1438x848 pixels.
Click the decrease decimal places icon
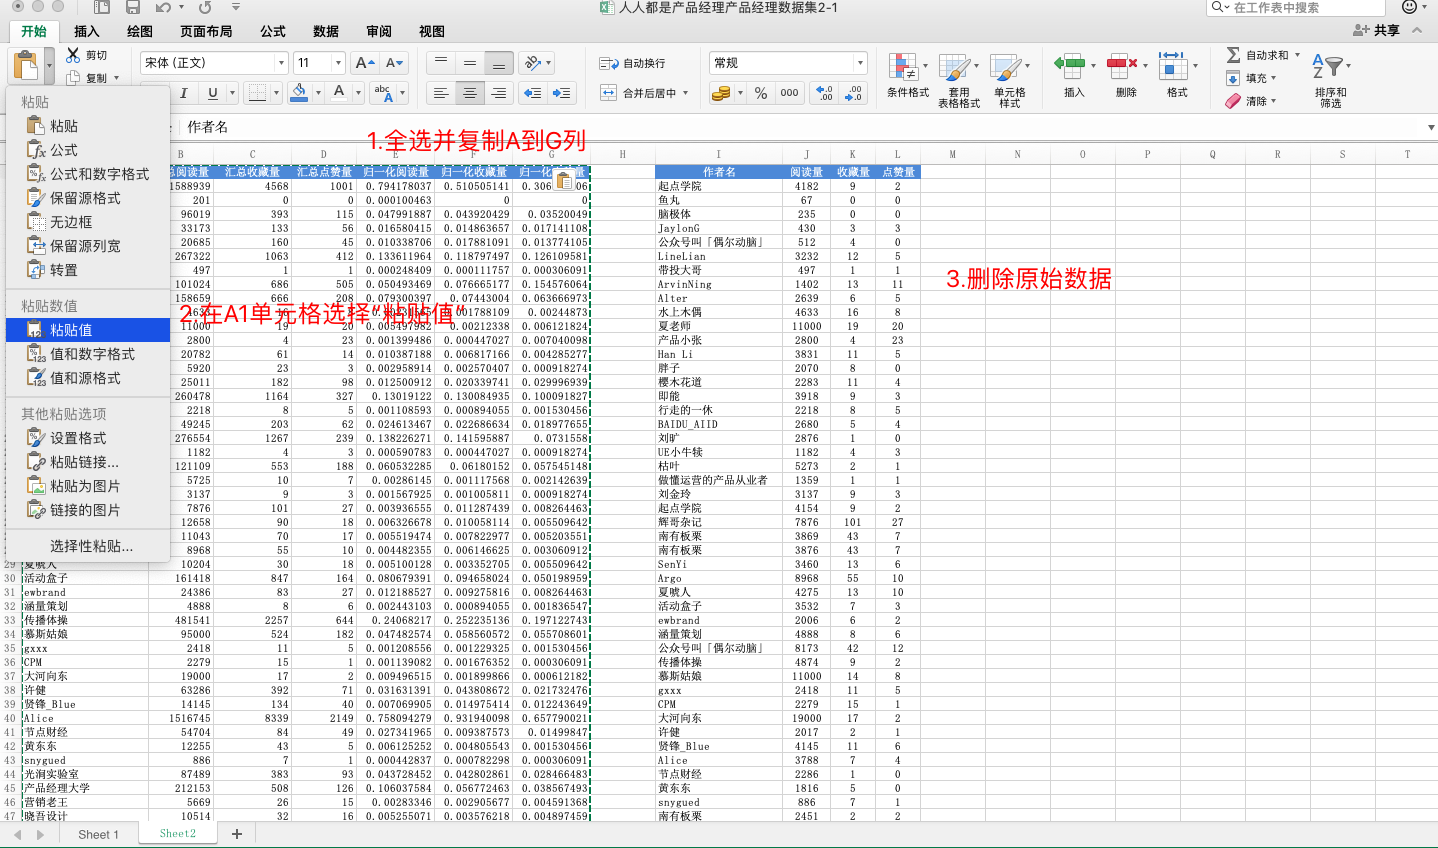pyautogui.click(x=853, y=93)
